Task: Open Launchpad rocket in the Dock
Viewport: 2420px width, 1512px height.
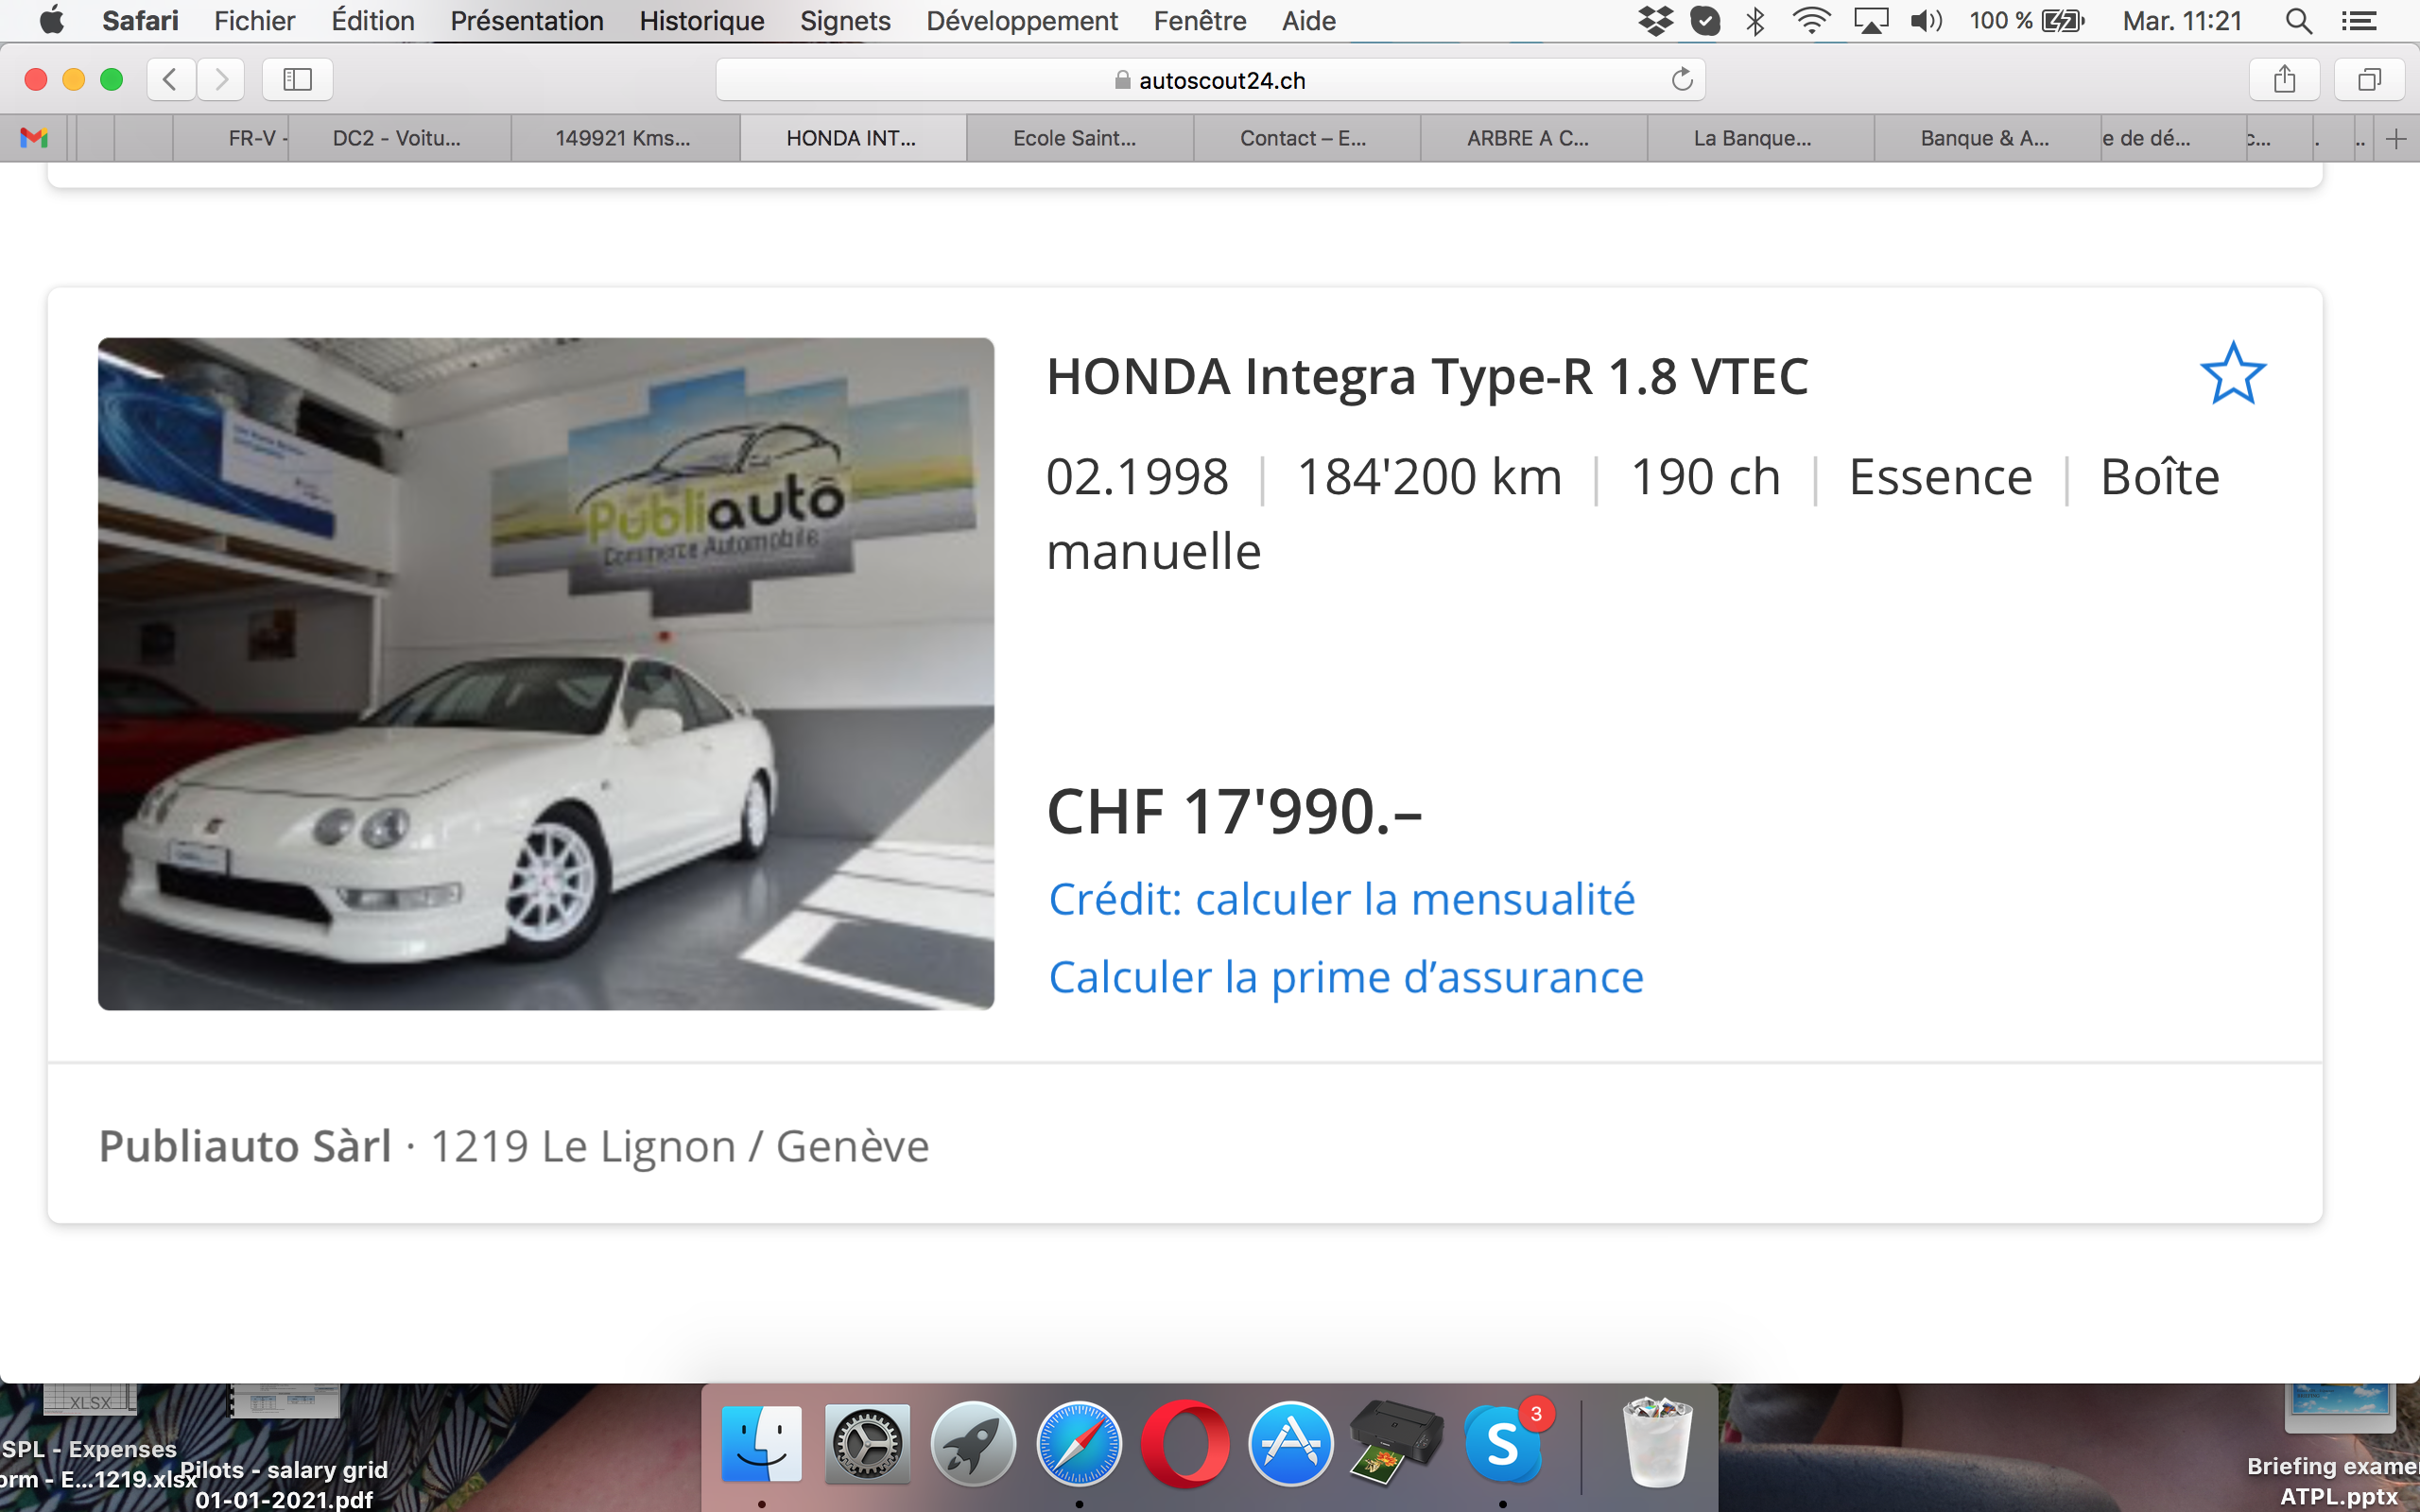Action: click(973, 1444)
